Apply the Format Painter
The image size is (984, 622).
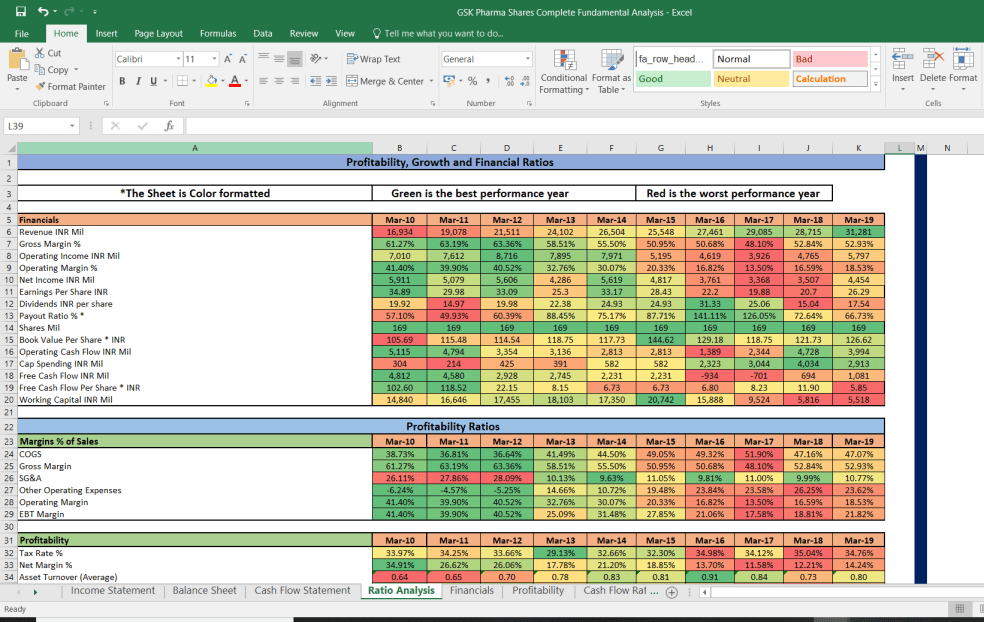point(72,86)
